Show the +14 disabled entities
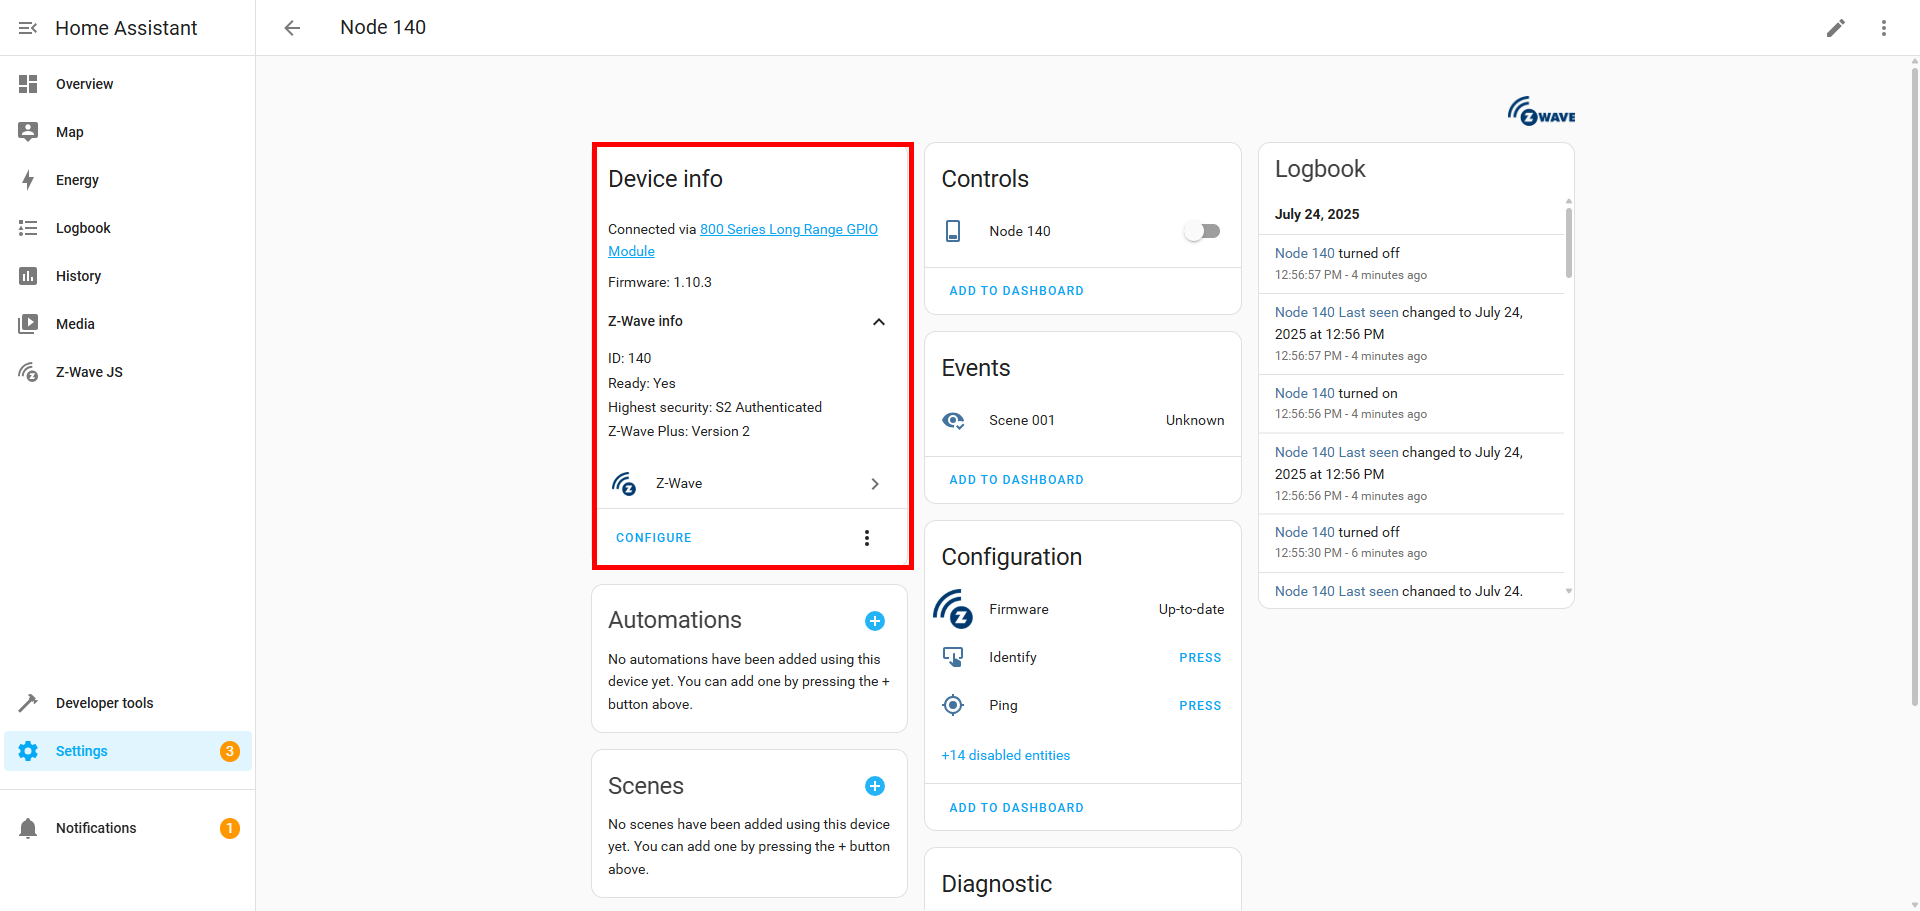 (x=1005, y=755)
